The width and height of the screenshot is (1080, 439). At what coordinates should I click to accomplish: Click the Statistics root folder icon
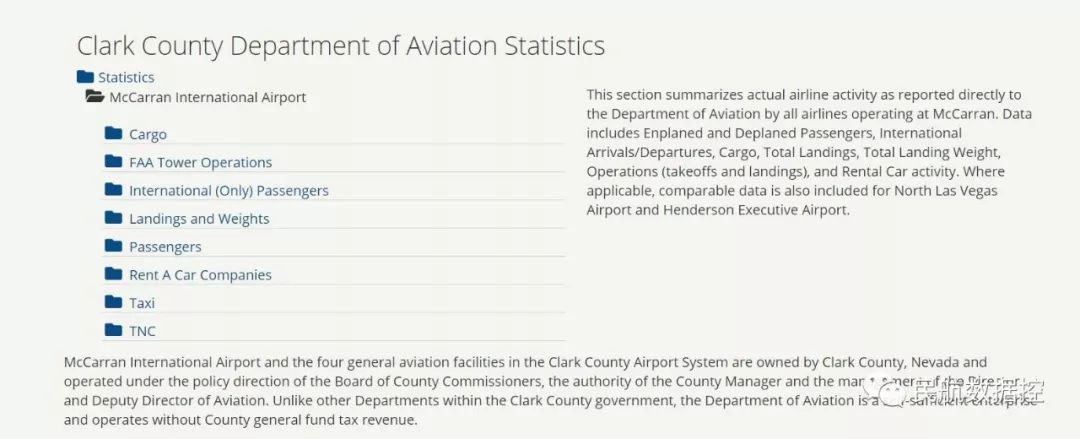pyautogui.click(x=85, y=76)
